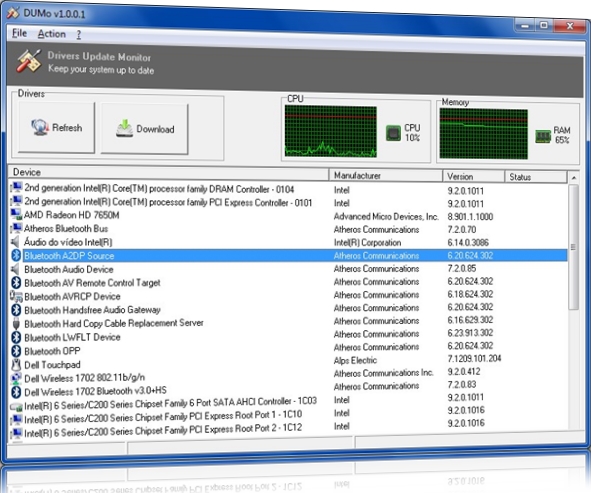Click Advanced Micro Devices, Inc. manufacturer cell

click(x=386, y=216)
